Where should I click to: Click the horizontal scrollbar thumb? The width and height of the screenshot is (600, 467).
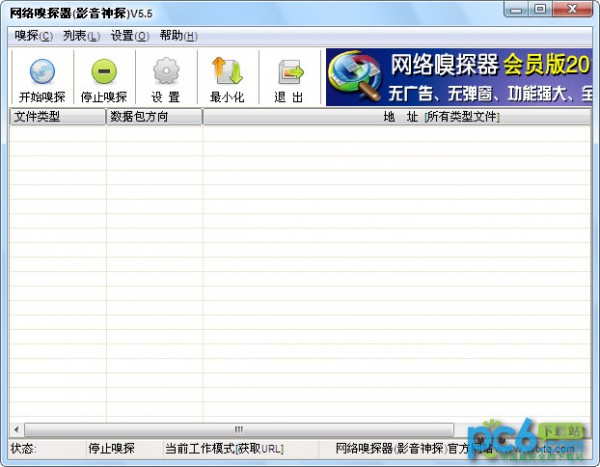(239, 429)
